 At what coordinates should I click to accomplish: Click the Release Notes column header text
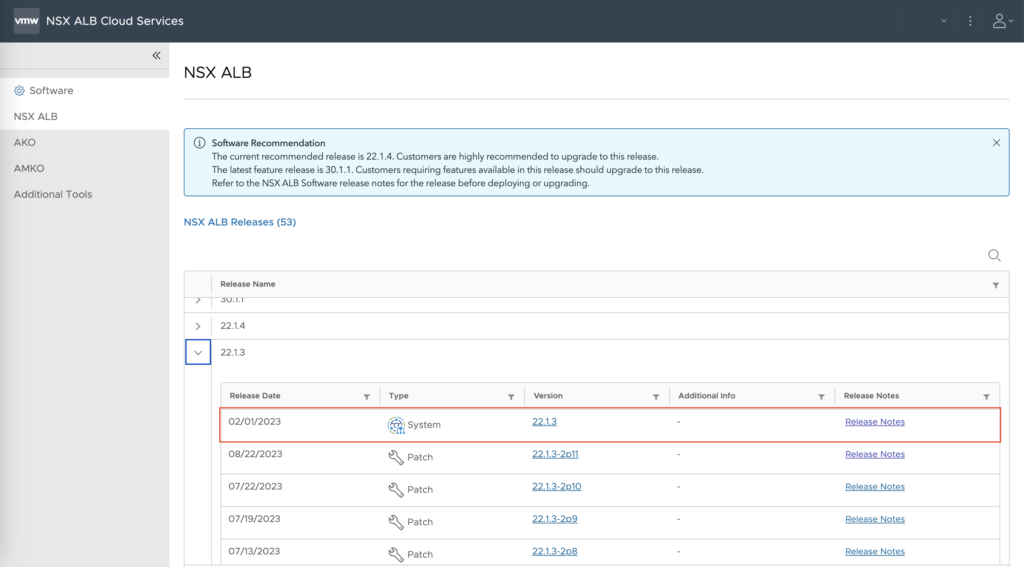click(x=871, y=396)
